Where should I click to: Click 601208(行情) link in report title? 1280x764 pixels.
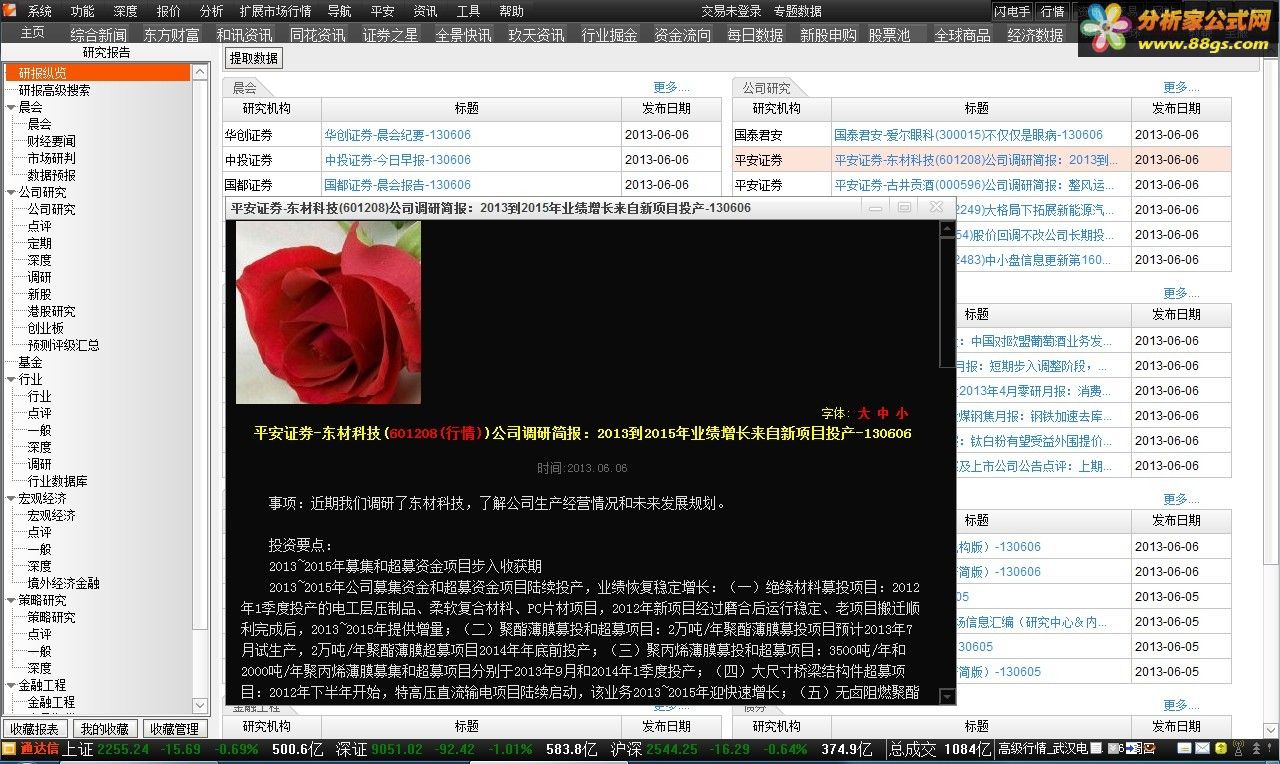pos(437,433)
